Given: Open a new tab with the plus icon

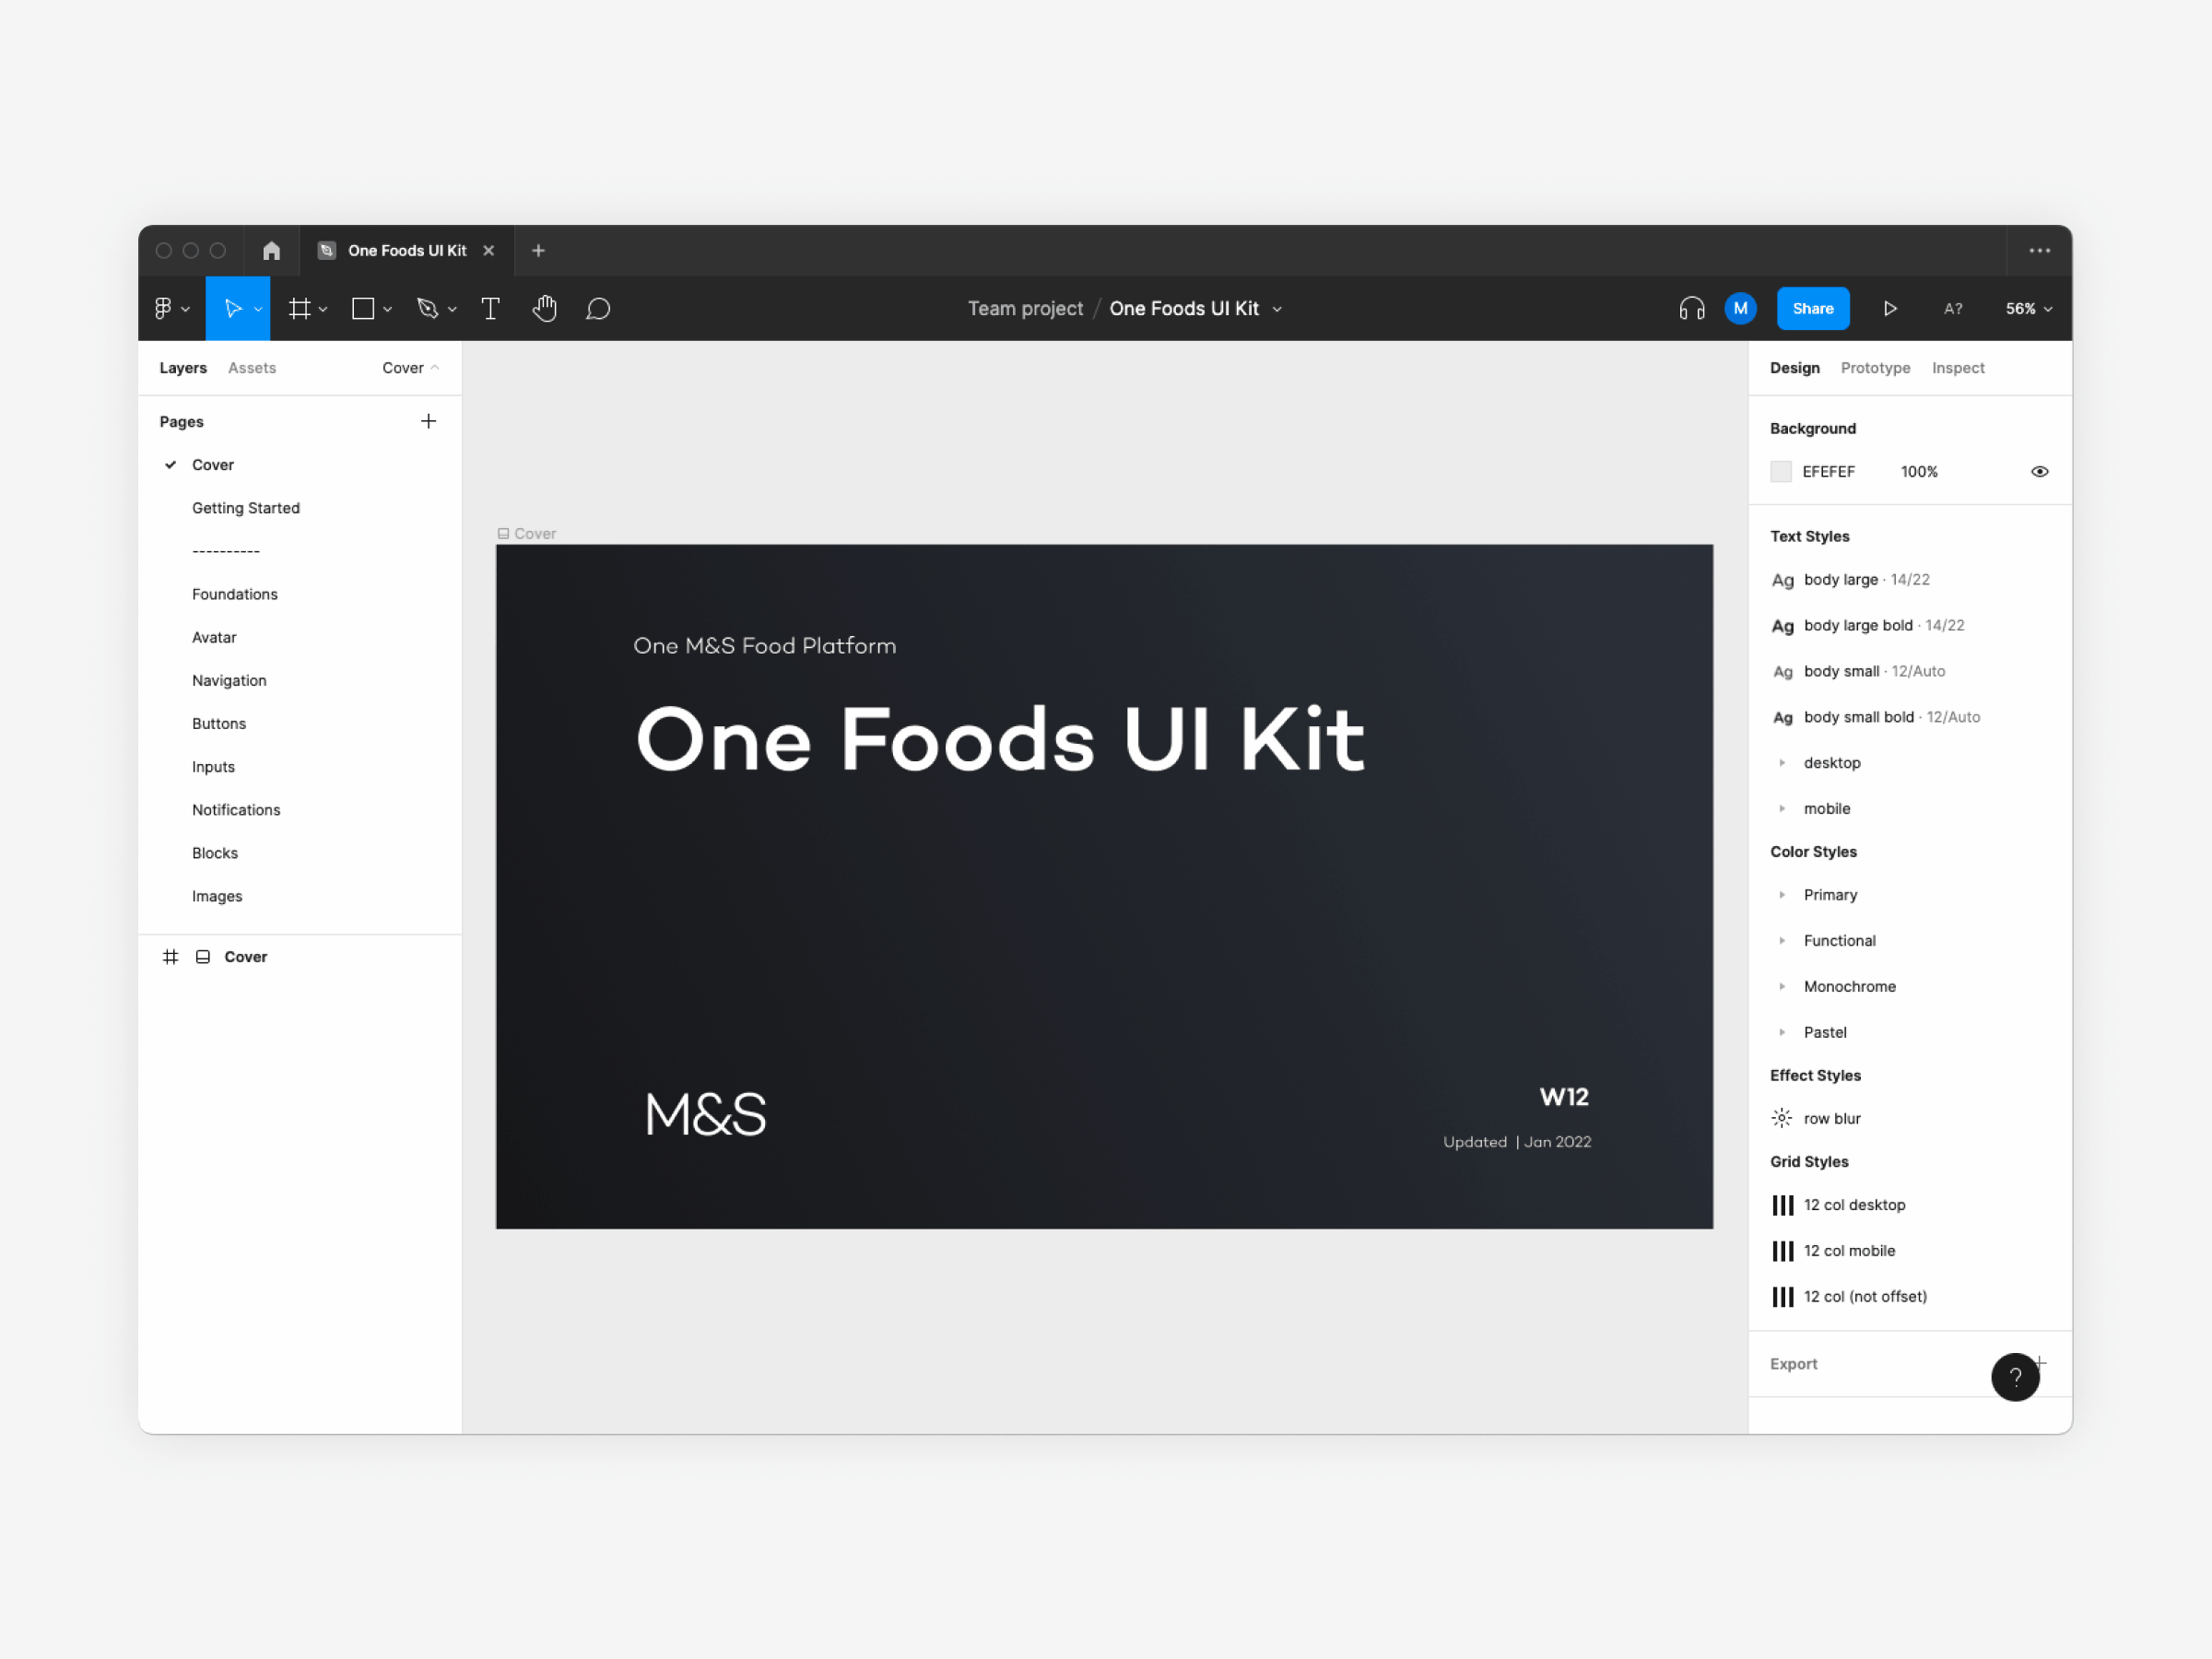Looking at the screenshot, I should tap(538, 250).
